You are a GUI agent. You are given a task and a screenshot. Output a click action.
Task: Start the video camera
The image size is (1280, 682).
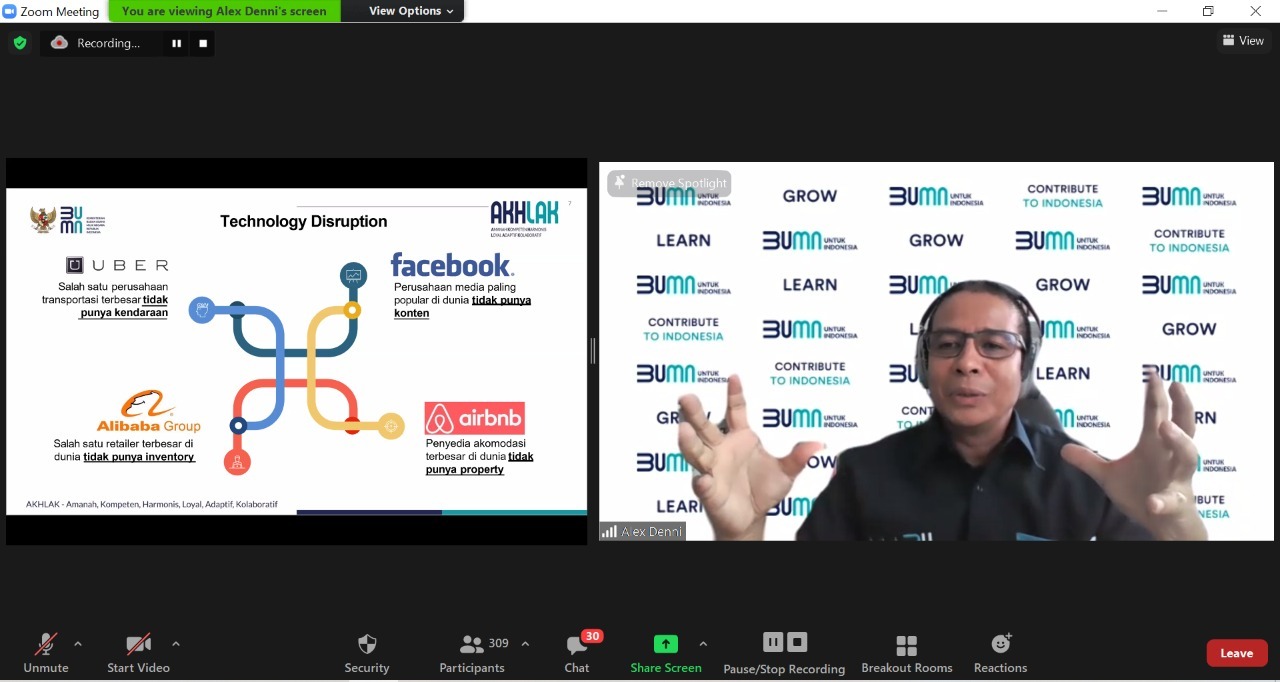tap(138, 652)
